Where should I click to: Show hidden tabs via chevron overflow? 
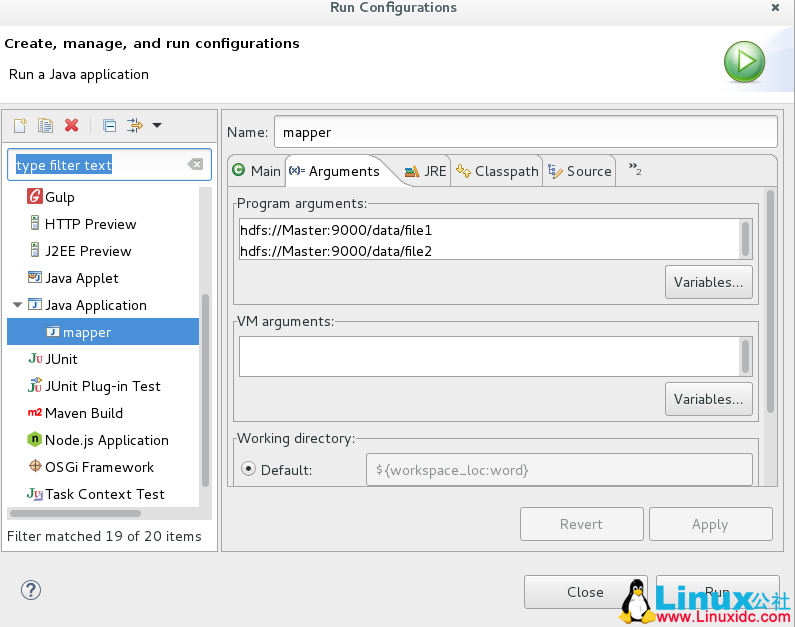pos(635,168)
